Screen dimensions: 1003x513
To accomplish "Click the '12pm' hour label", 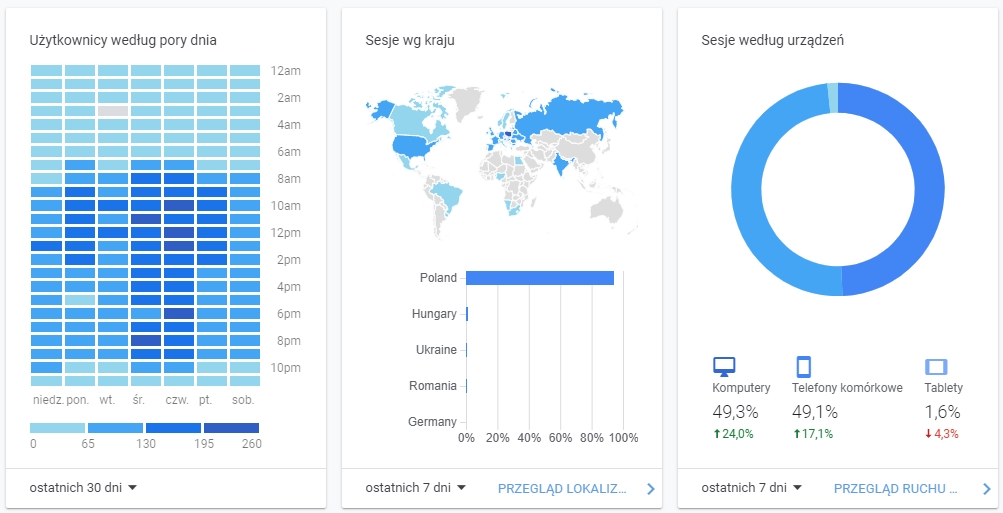I will click(x=285, y=233).
